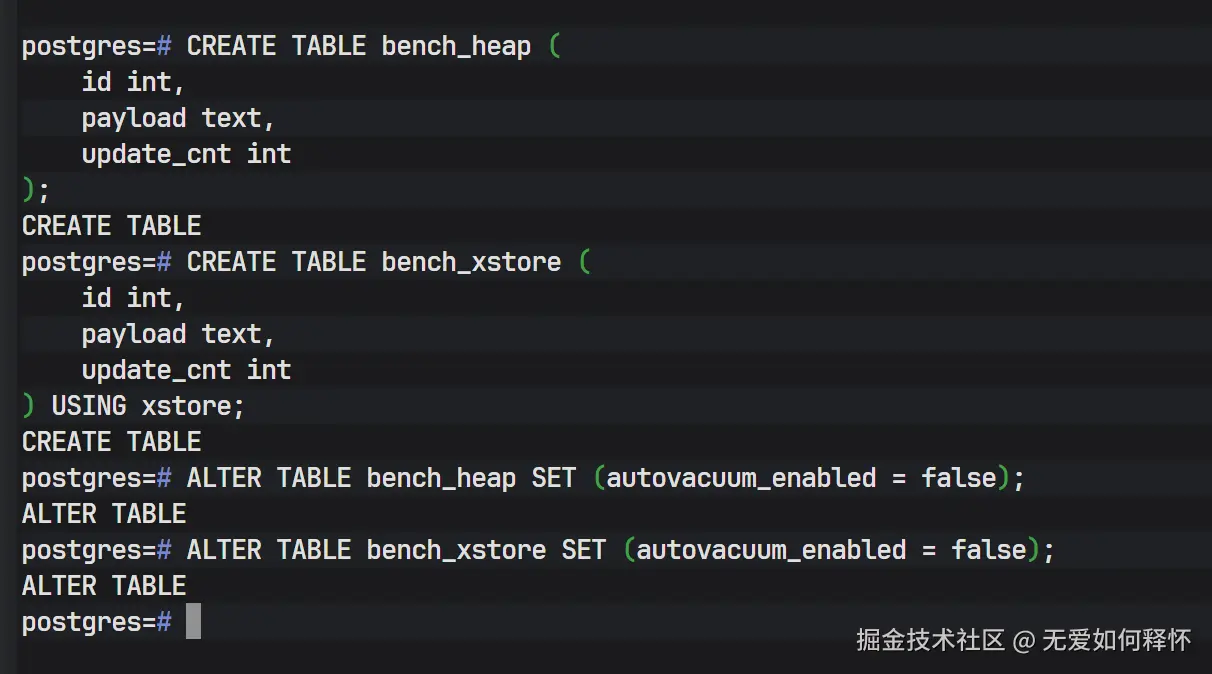Click "payload text," in the bench_heap definition
The width and height of the screenshot is (1212, 674).
178,118
